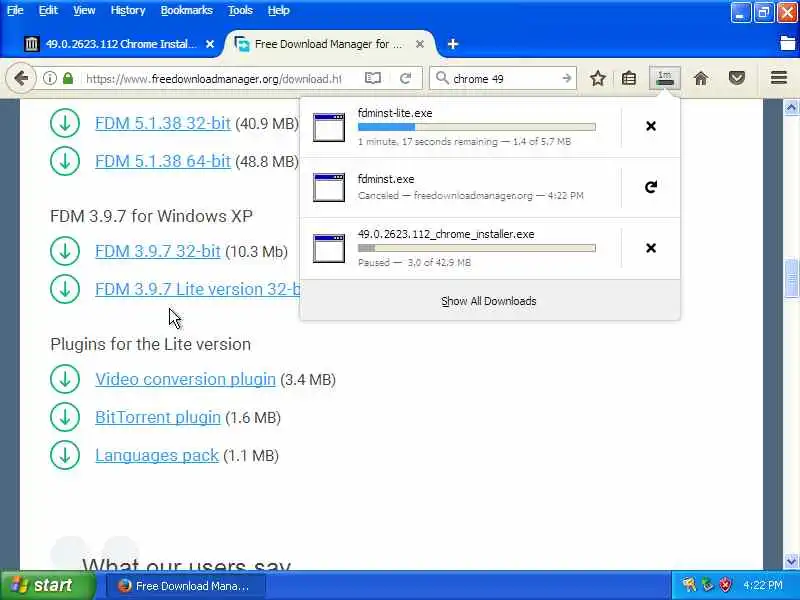
Task: Click the canceled fdminst.exe file name
Action: [386, 179]
